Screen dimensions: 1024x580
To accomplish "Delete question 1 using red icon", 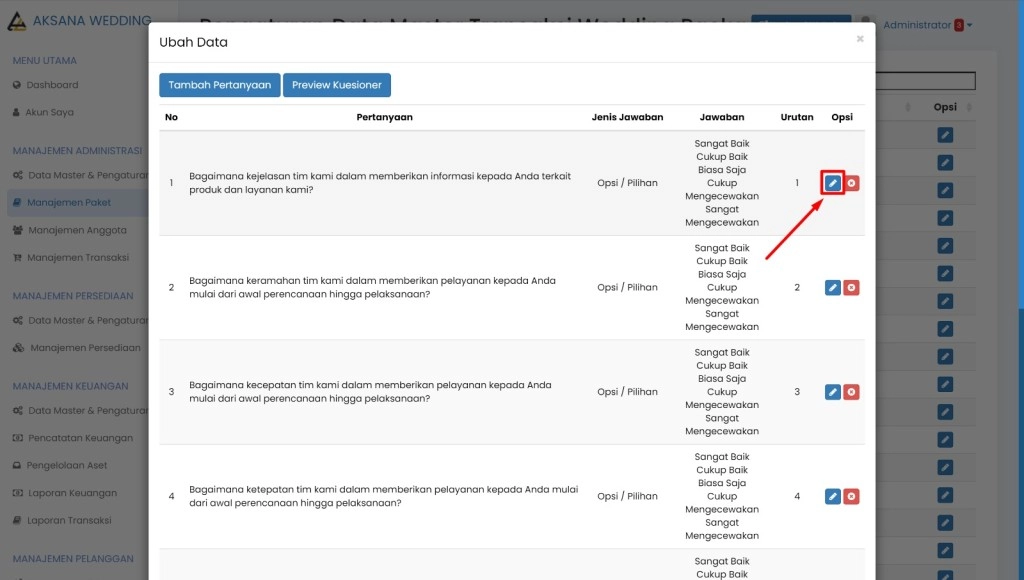I will click(x=851, y=183).
